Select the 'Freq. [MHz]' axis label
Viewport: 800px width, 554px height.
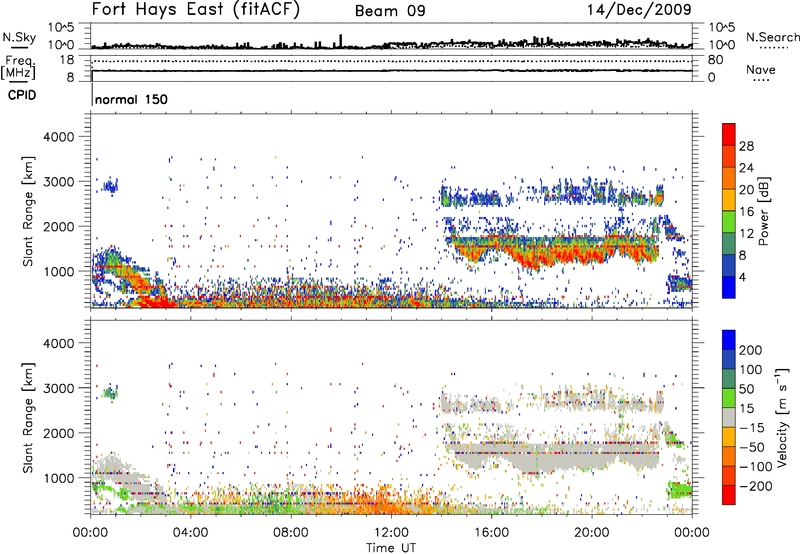[x=19, y=67]
